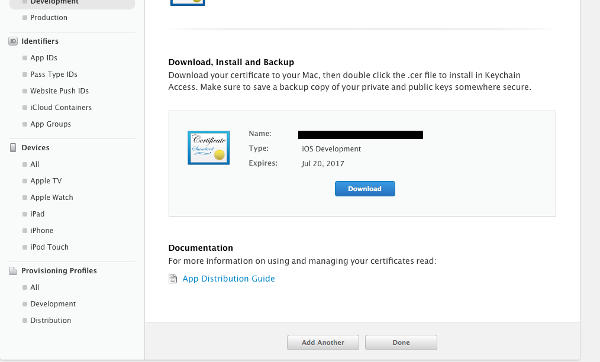The image size is (600, 362).
Task: Click the Done button
Action: pyautogui.click(x=401, y=342)
